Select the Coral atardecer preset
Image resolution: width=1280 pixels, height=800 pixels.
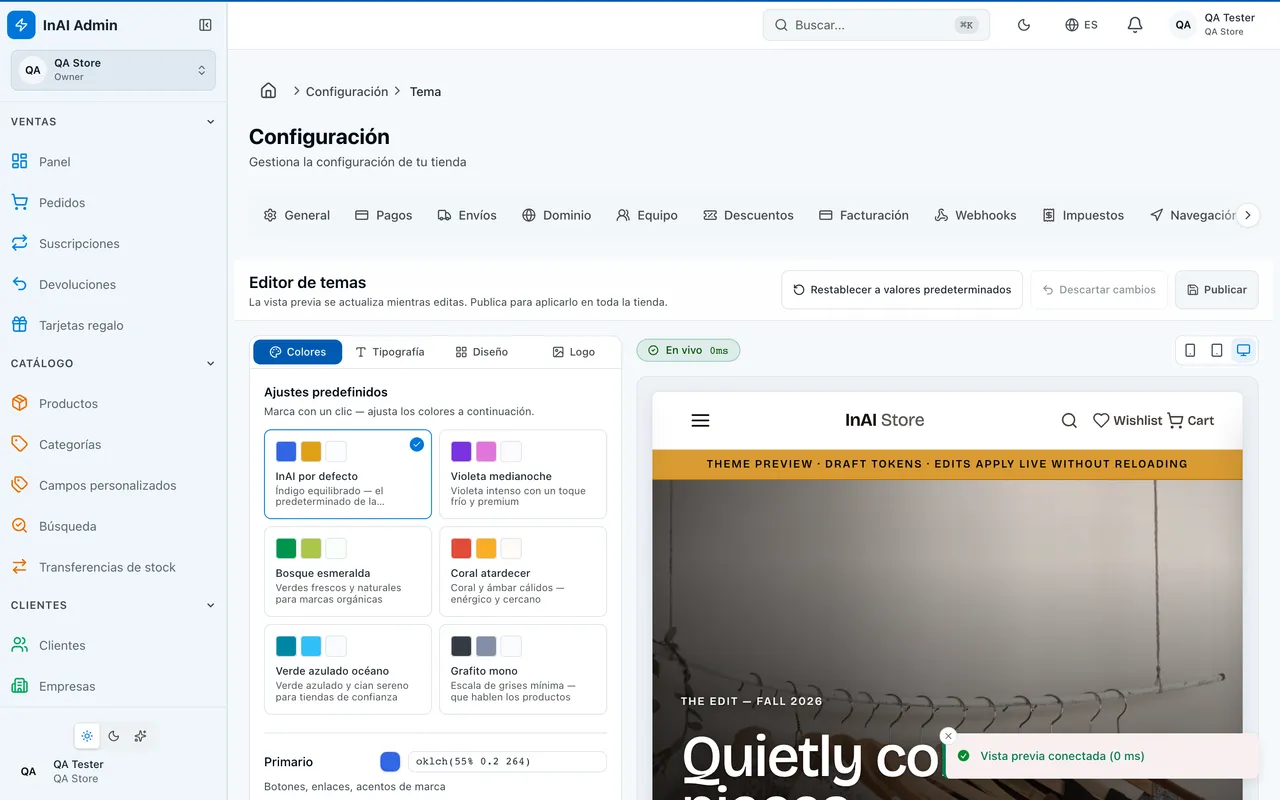(x=523, y=572)
